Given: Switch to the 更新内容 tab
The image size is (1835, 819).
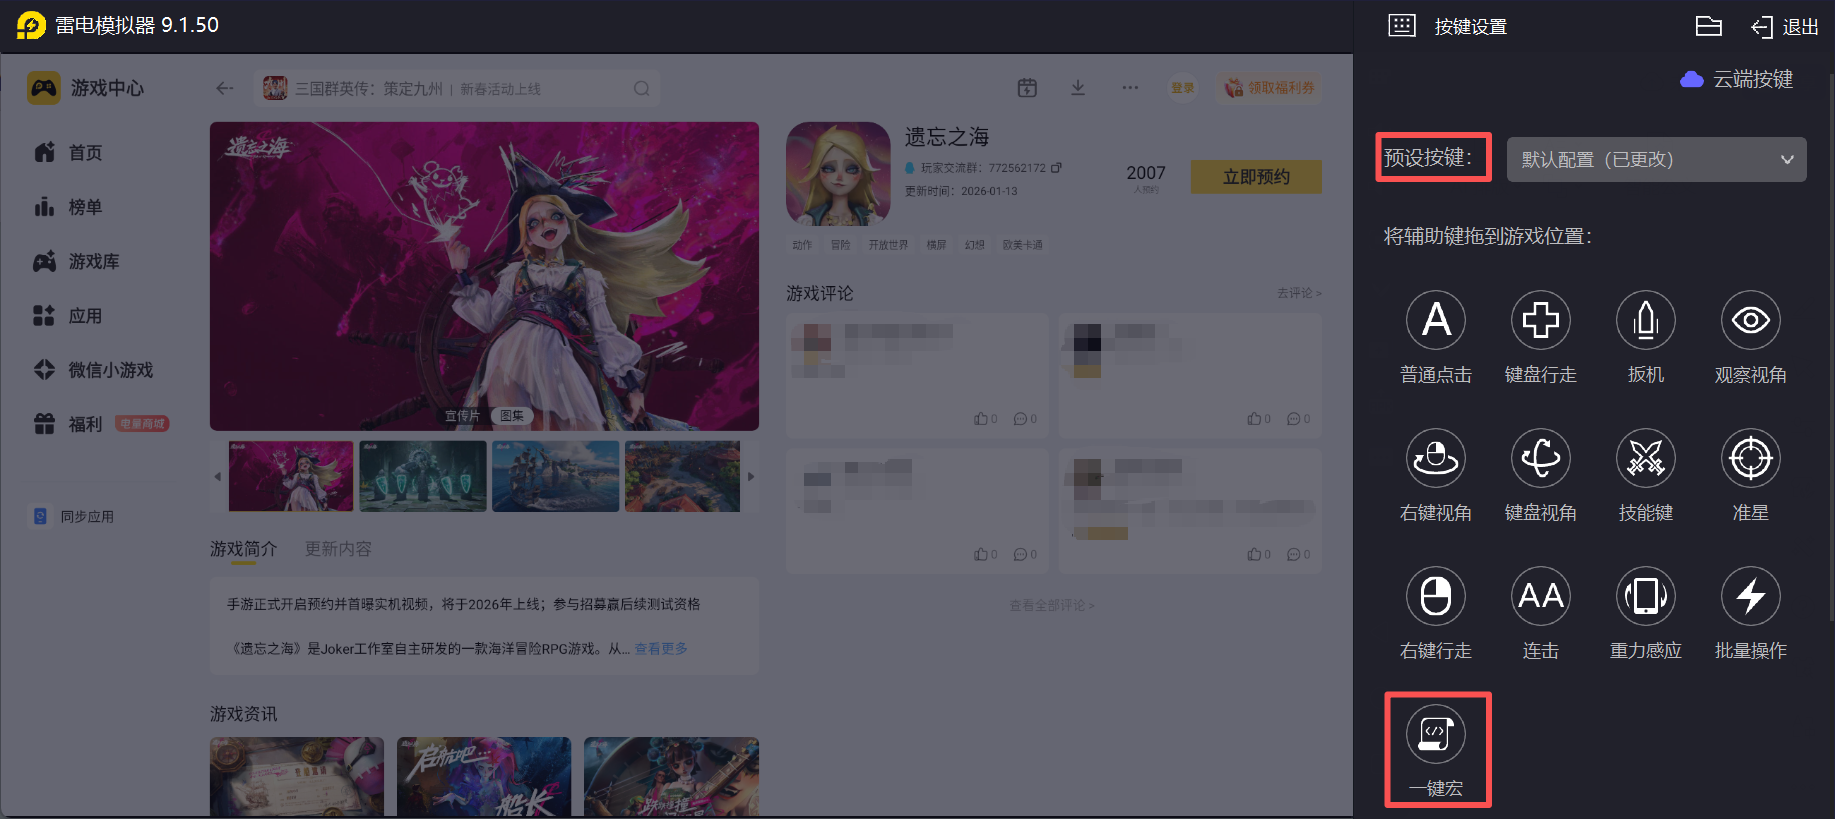Looking at the screenshot, I should coord(338,549).
